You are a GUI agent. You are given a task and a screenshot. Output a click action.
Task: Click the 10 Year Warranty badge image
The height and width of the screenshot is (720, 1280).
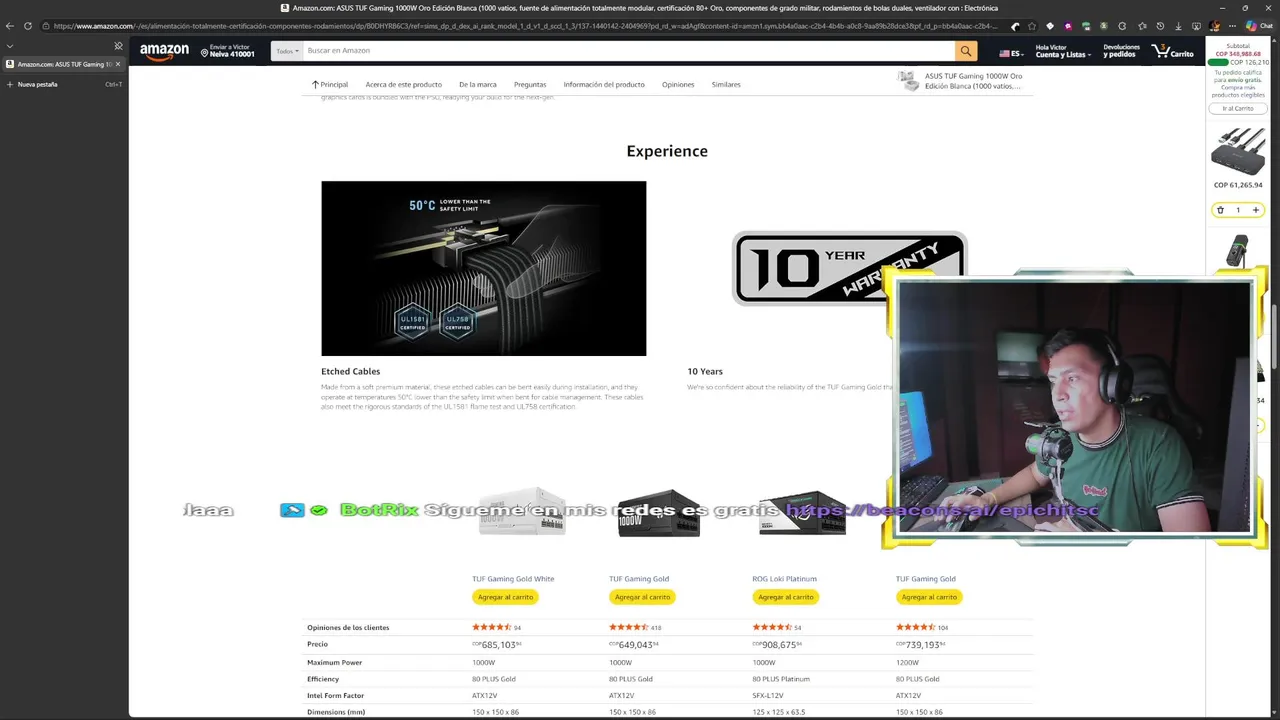(x=849, y=268)
